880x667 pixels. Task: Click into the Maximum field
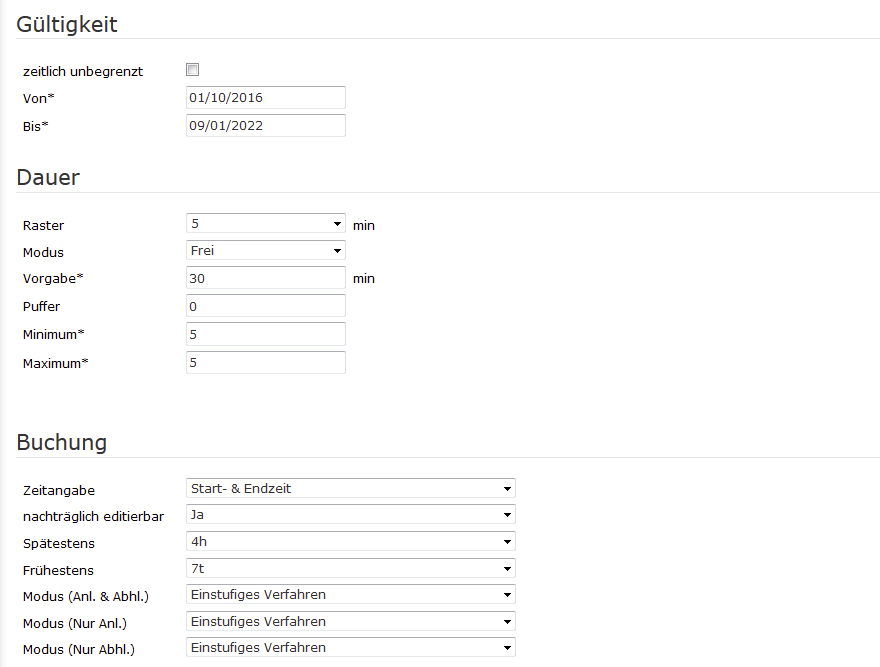(266, 362)
